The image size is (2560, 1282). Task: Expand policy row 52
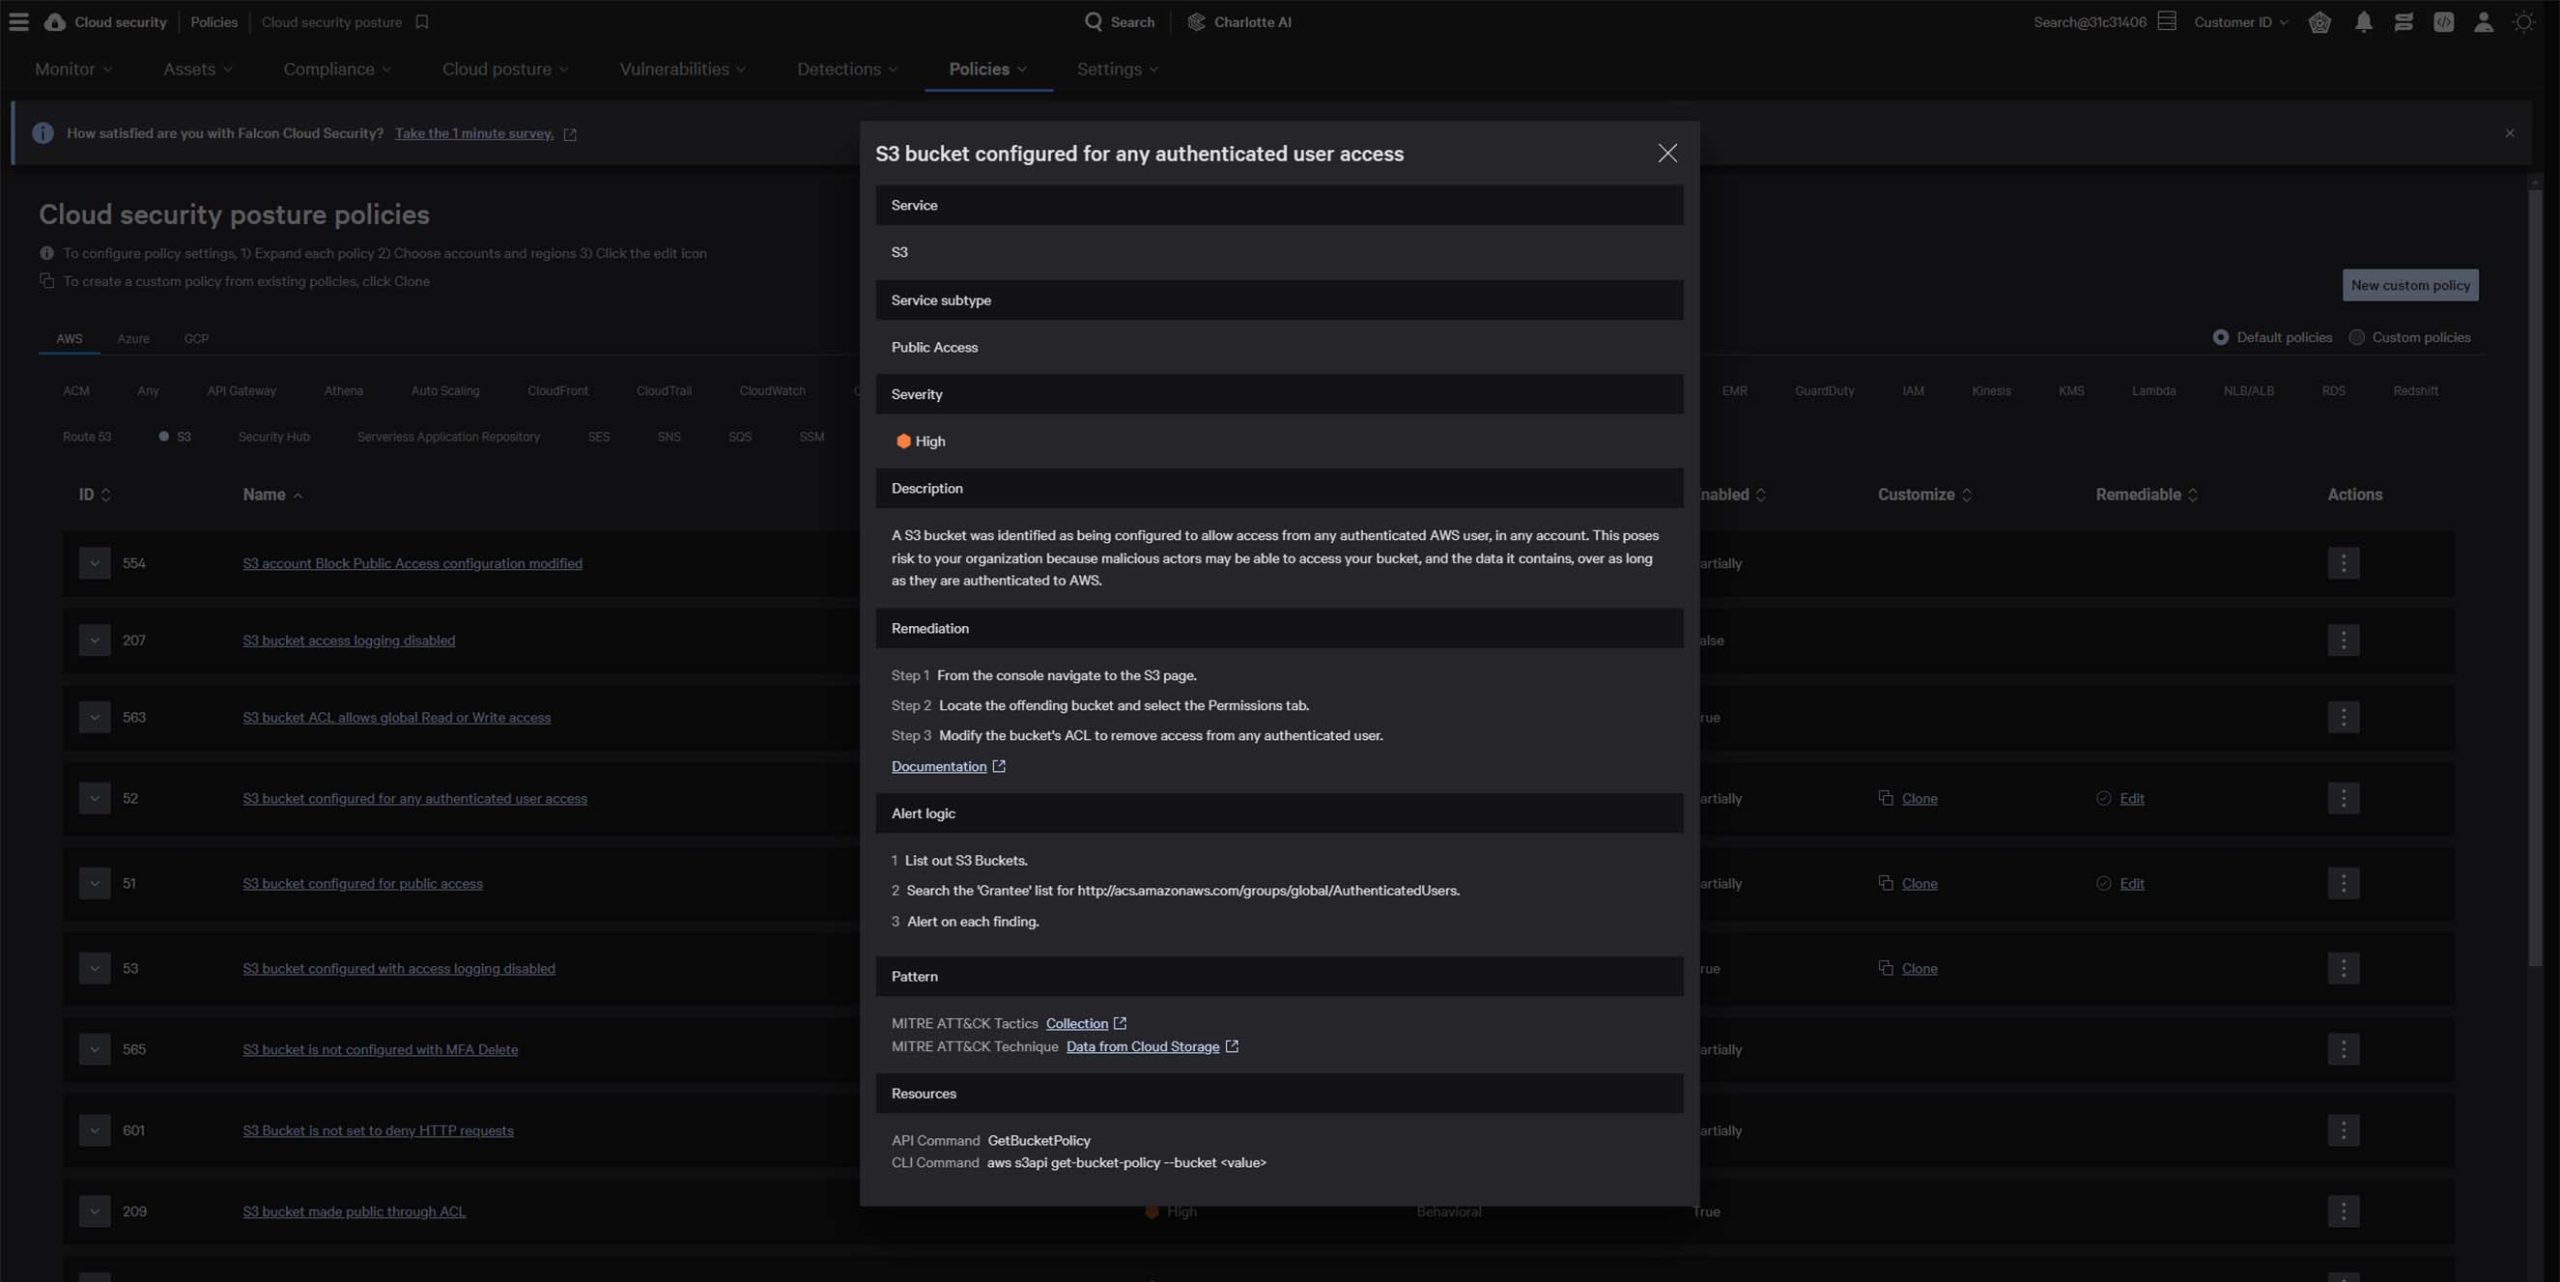[x=94, y=798]
